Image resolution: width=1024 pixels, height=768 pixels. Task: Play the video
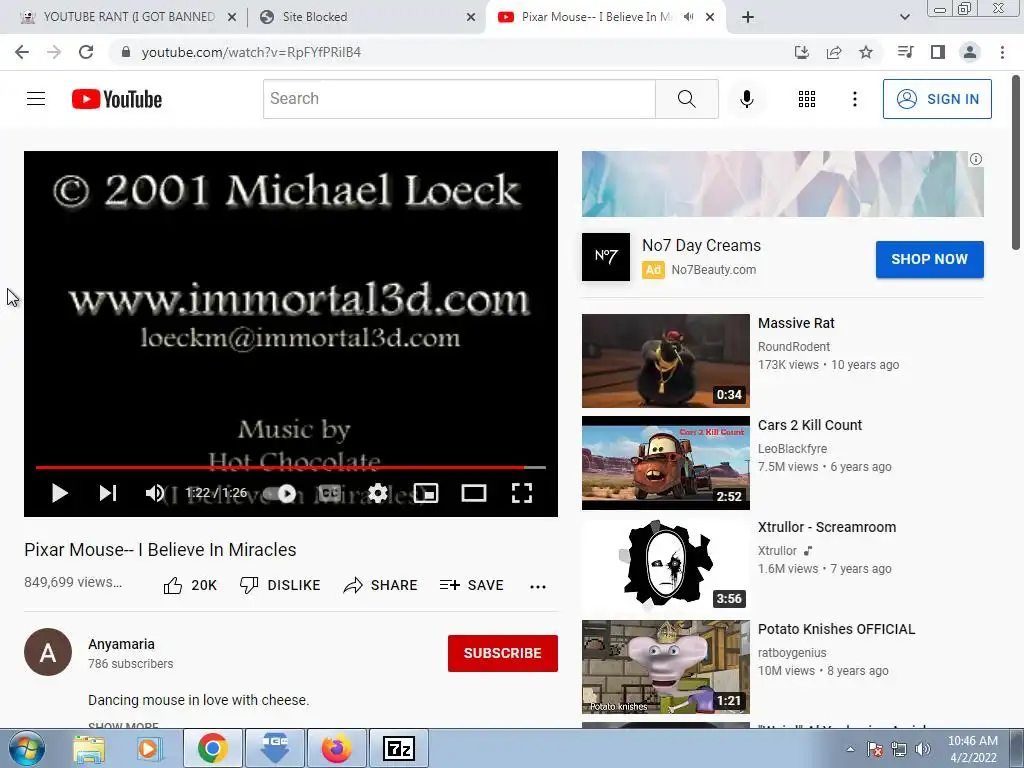click(59, 493)
